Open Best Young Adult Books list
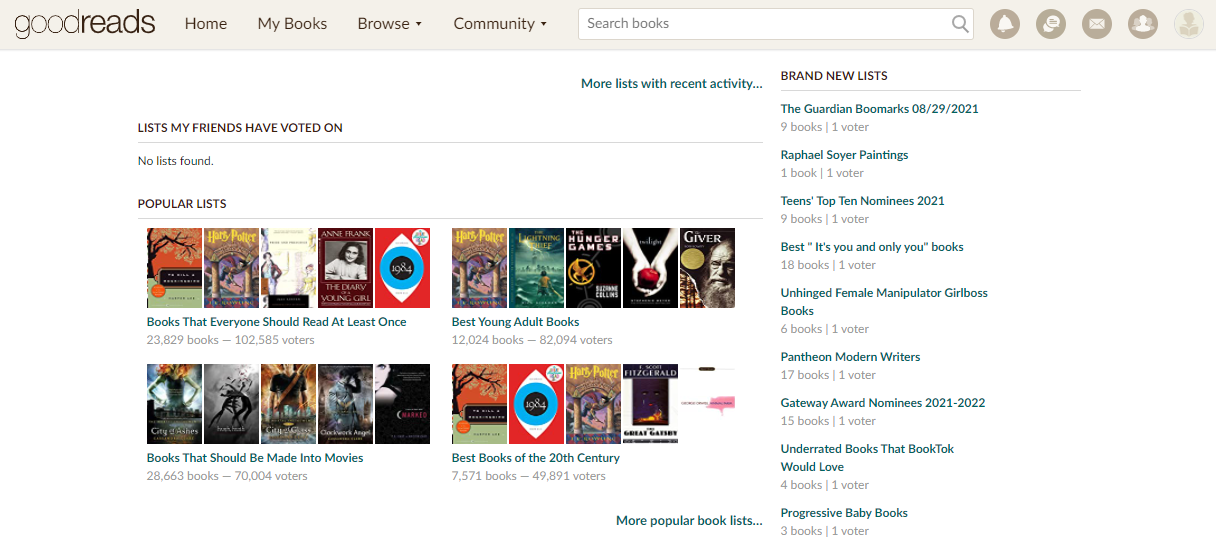1216x547 pixels. click(516, 322)
